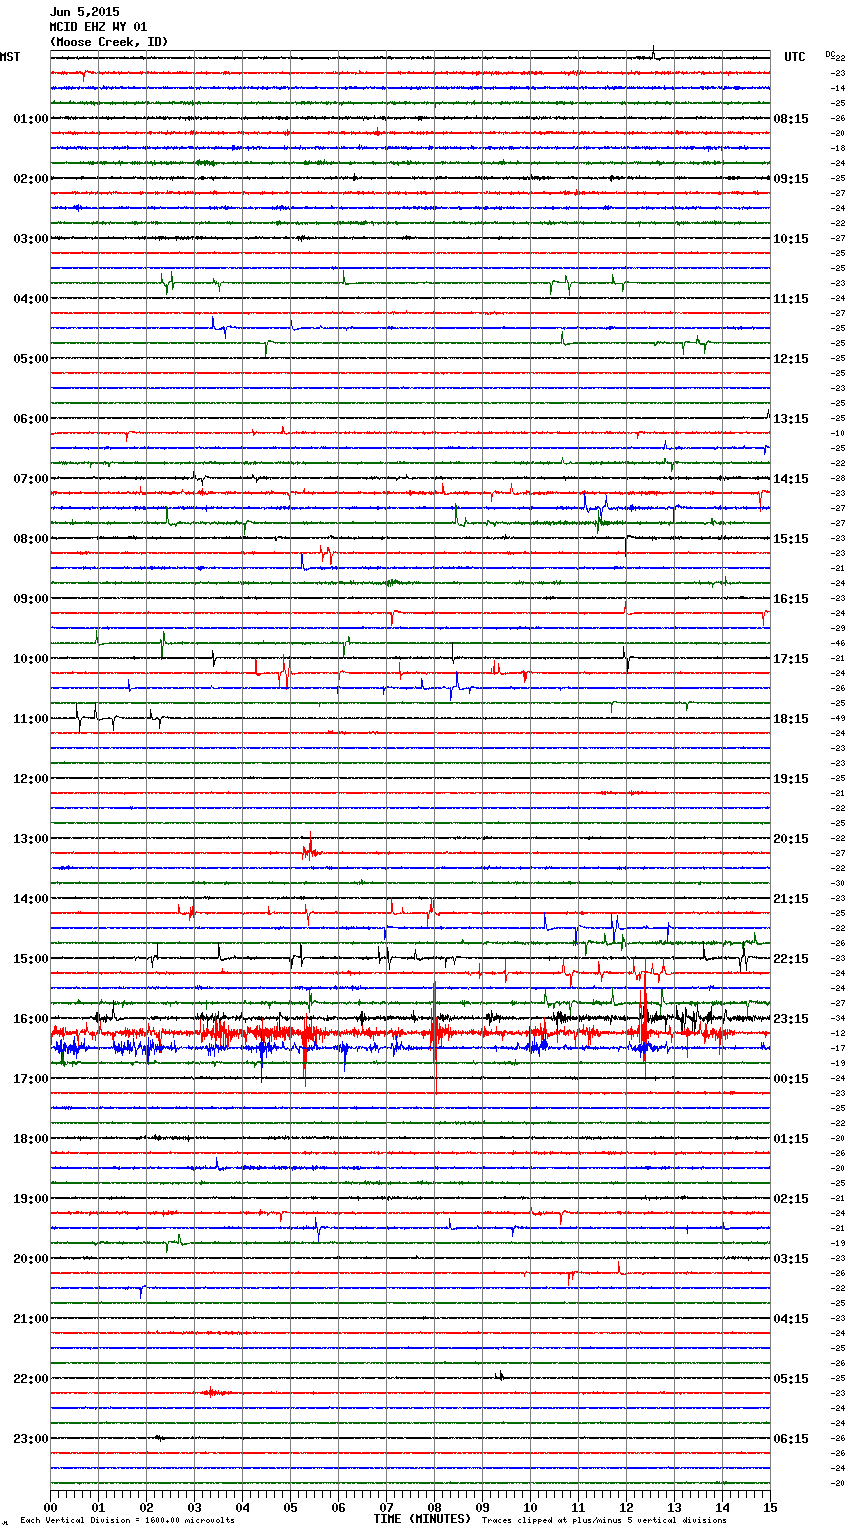Click the 13:15 UTC time label
850x1534 pixels.
tap(791, 419)
